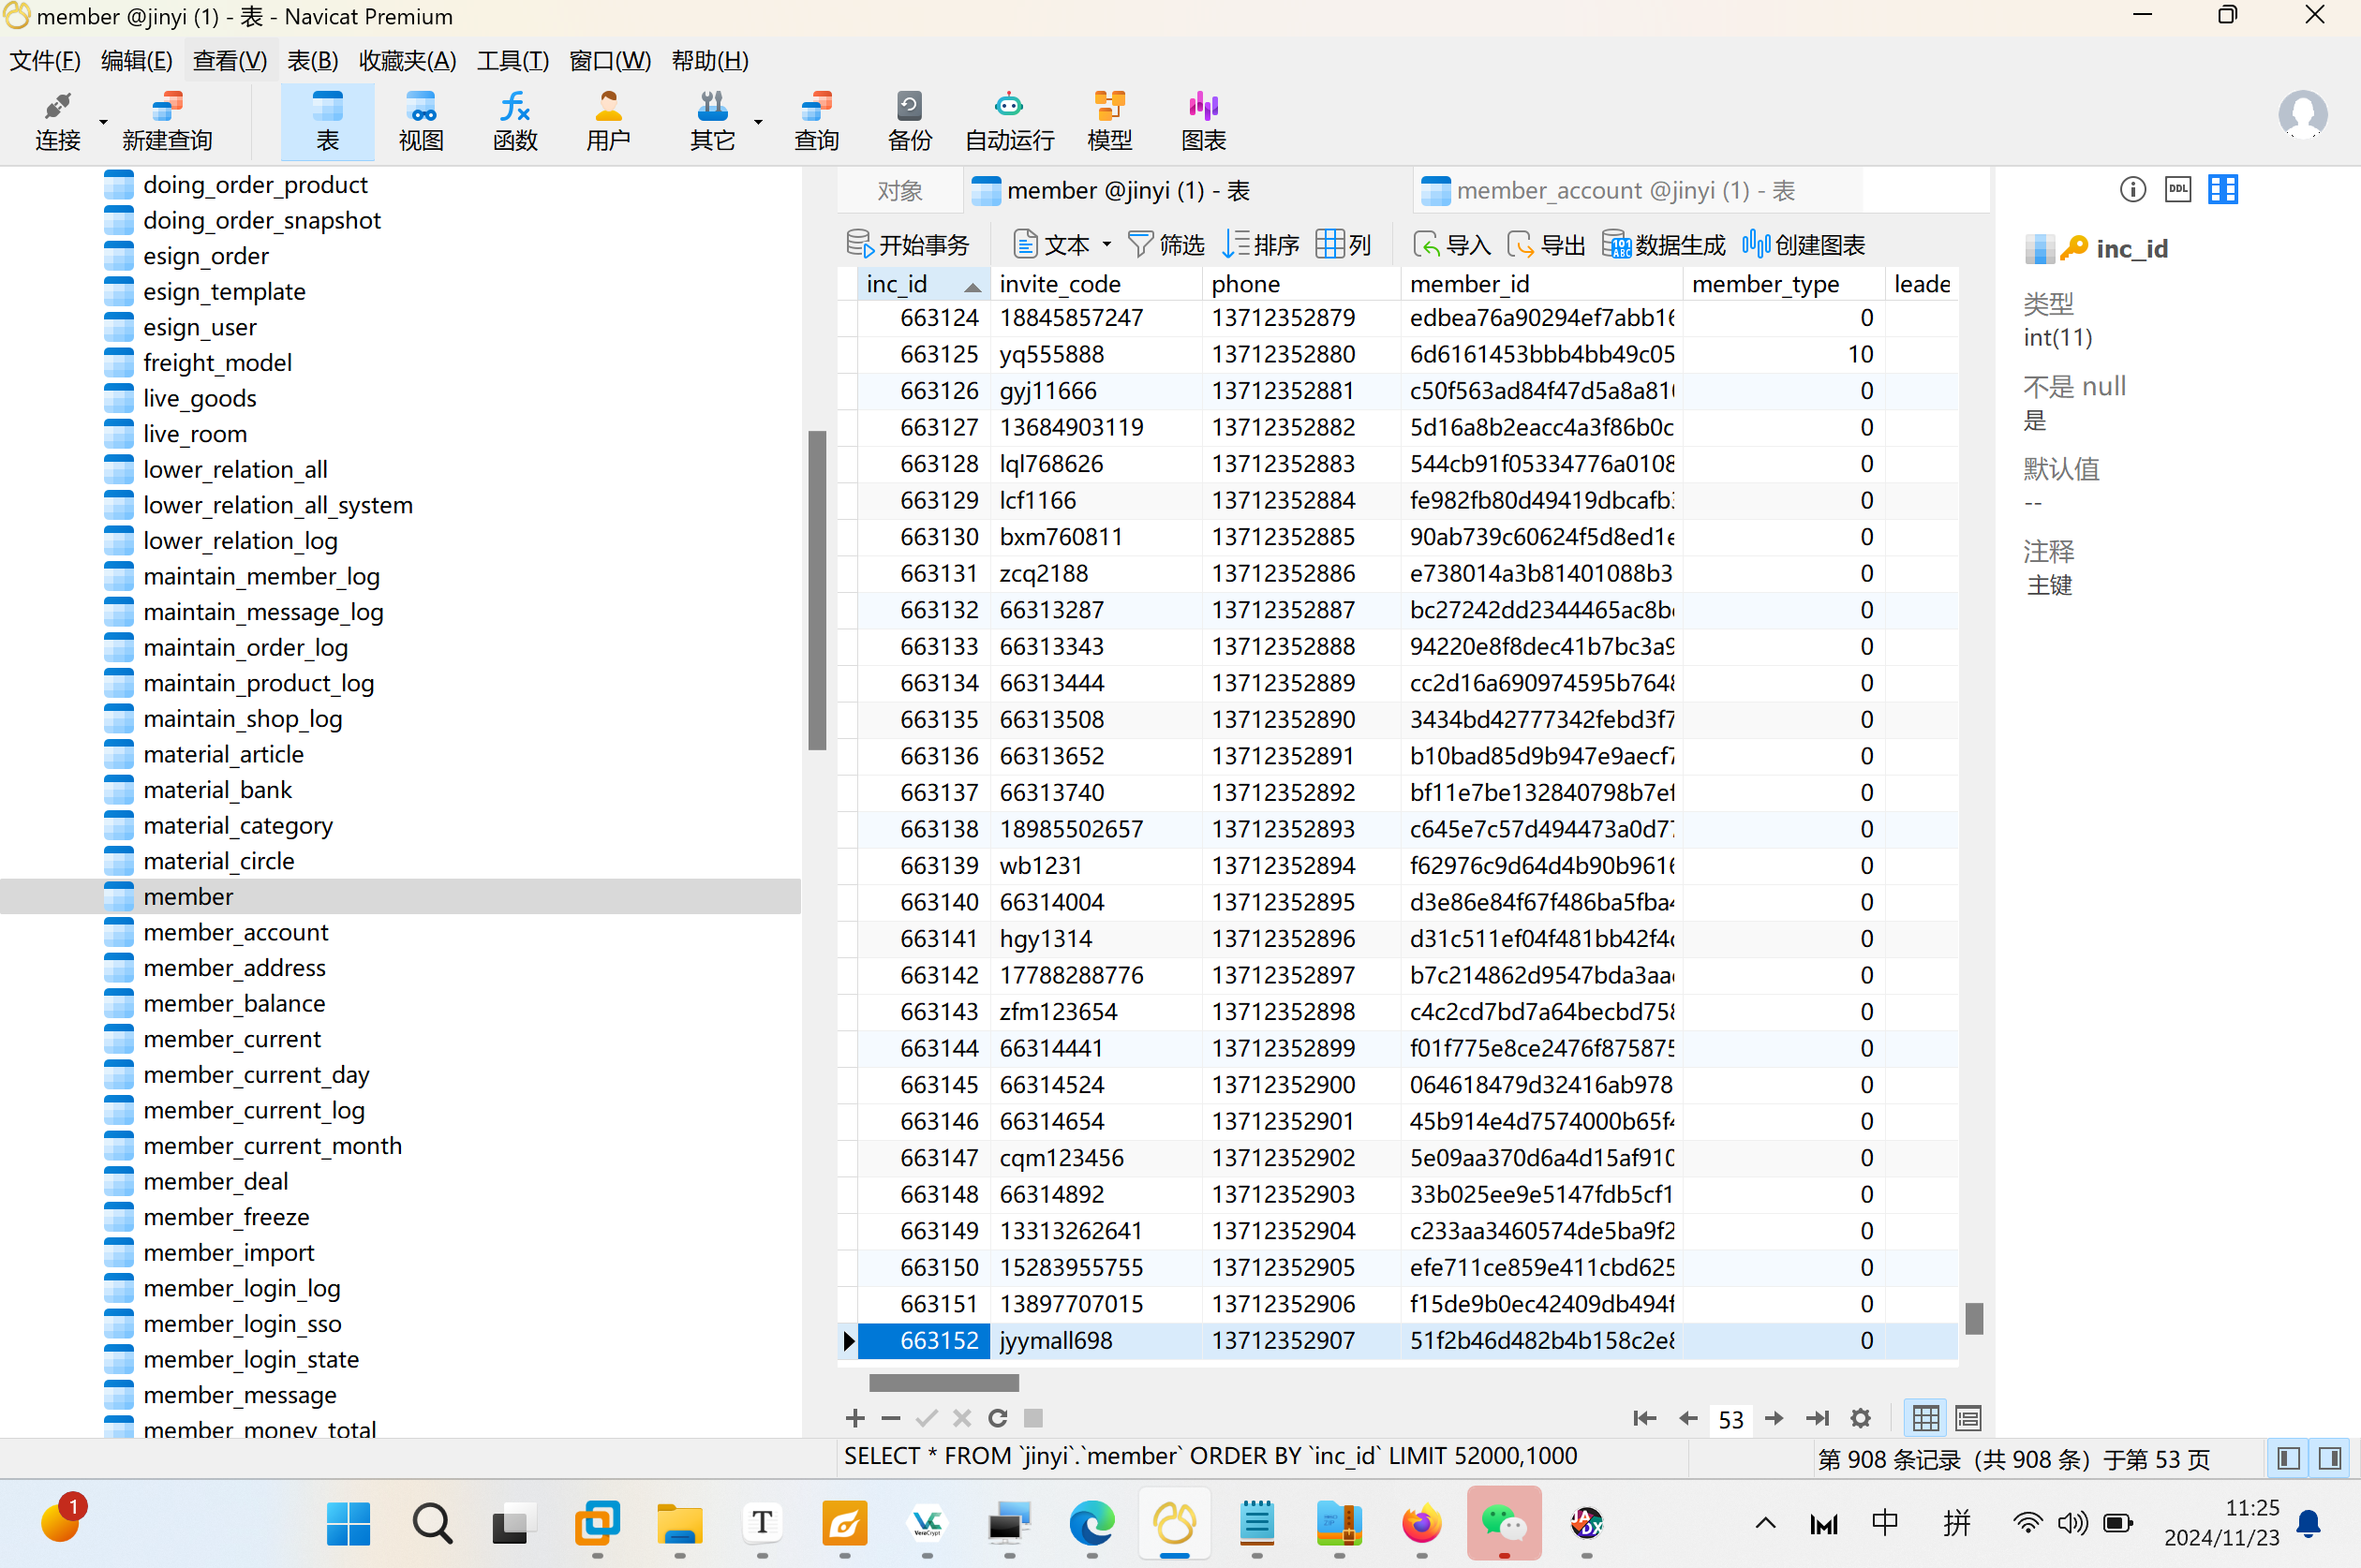The image size is (2361, 1568).
Task: Open the Connection (连接) toolbar icon
Action: click(x=57, y=122)
